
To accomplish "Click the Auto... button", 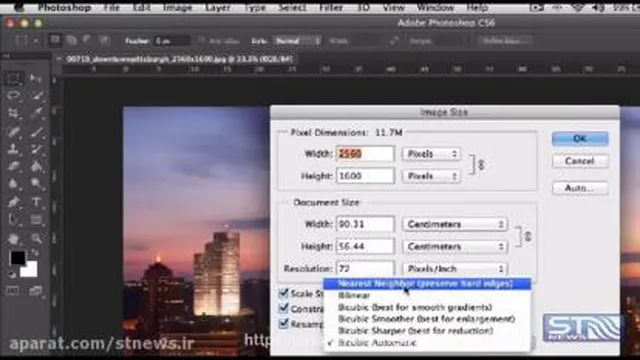I will point(580,188).
